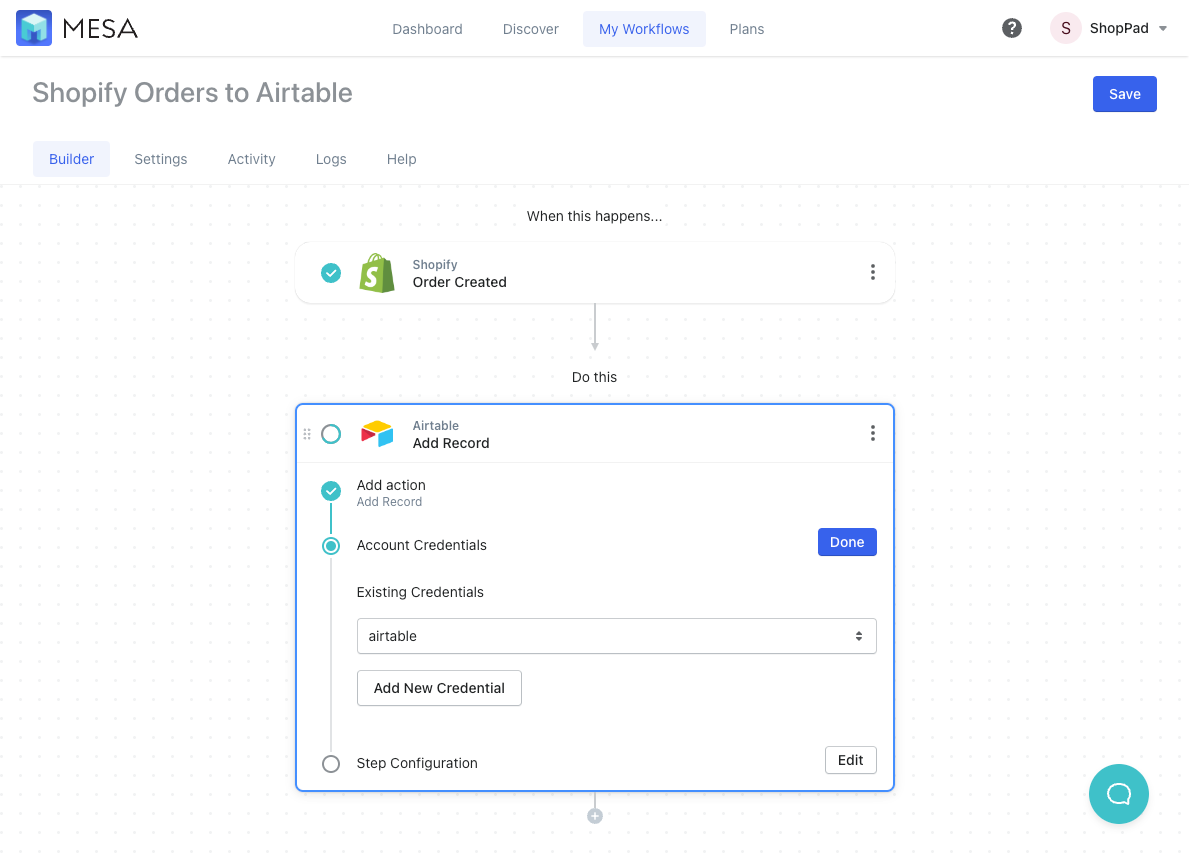Switch to the Builder tab
1189x864 pixels.
pos(71,159)
